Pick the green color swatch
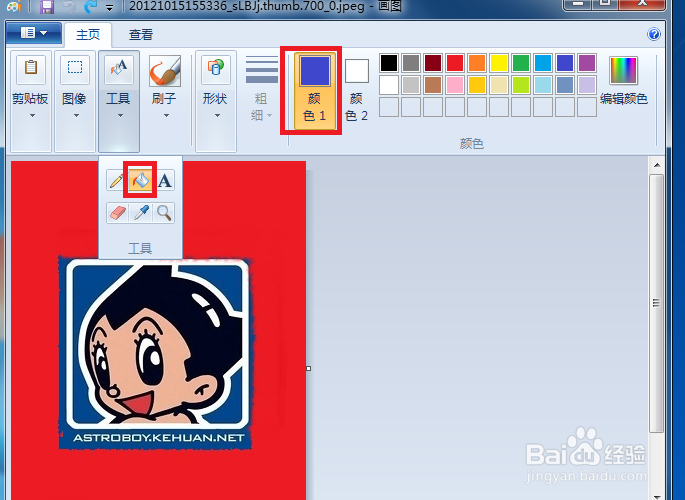The image size is (685, 500). [x=521, y=63]
